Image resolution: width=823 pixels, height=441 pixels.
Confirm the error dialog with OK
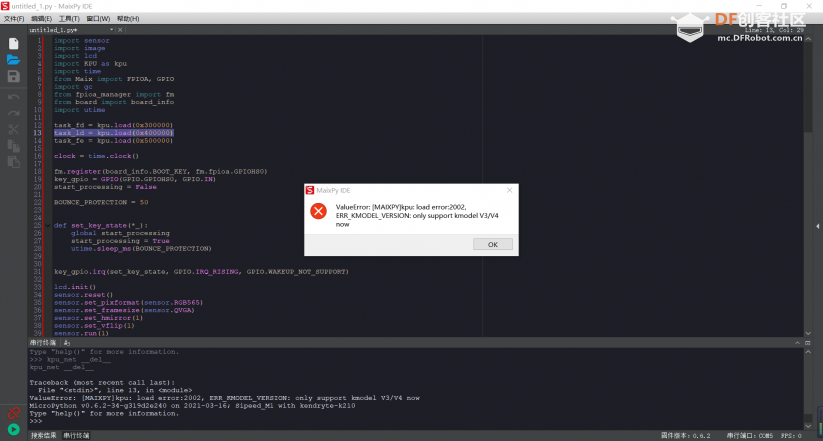[493, 244]
